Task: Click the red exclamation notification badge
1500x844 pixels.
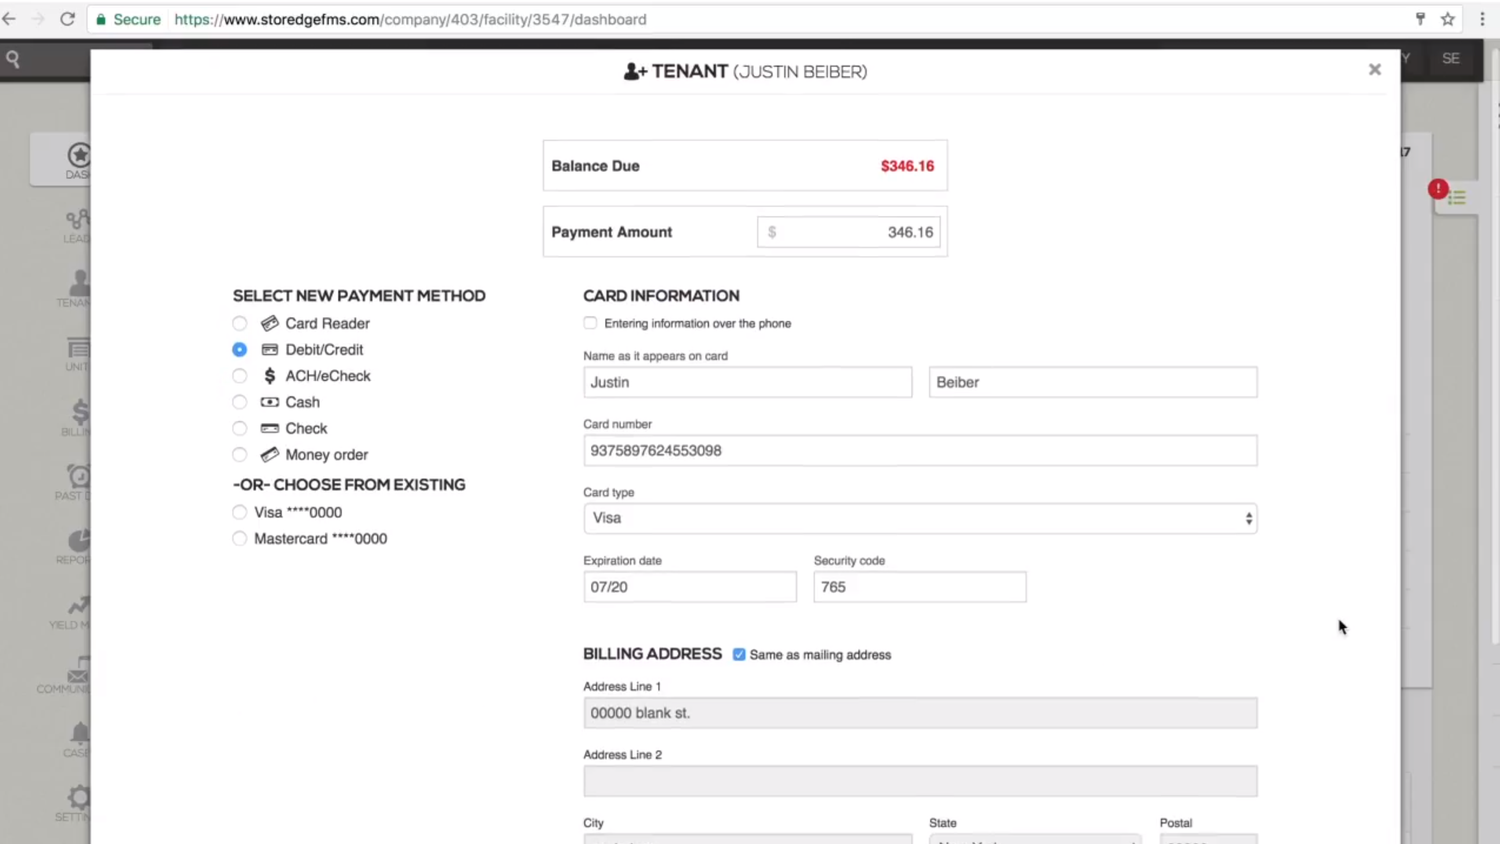Action: 1438,189
